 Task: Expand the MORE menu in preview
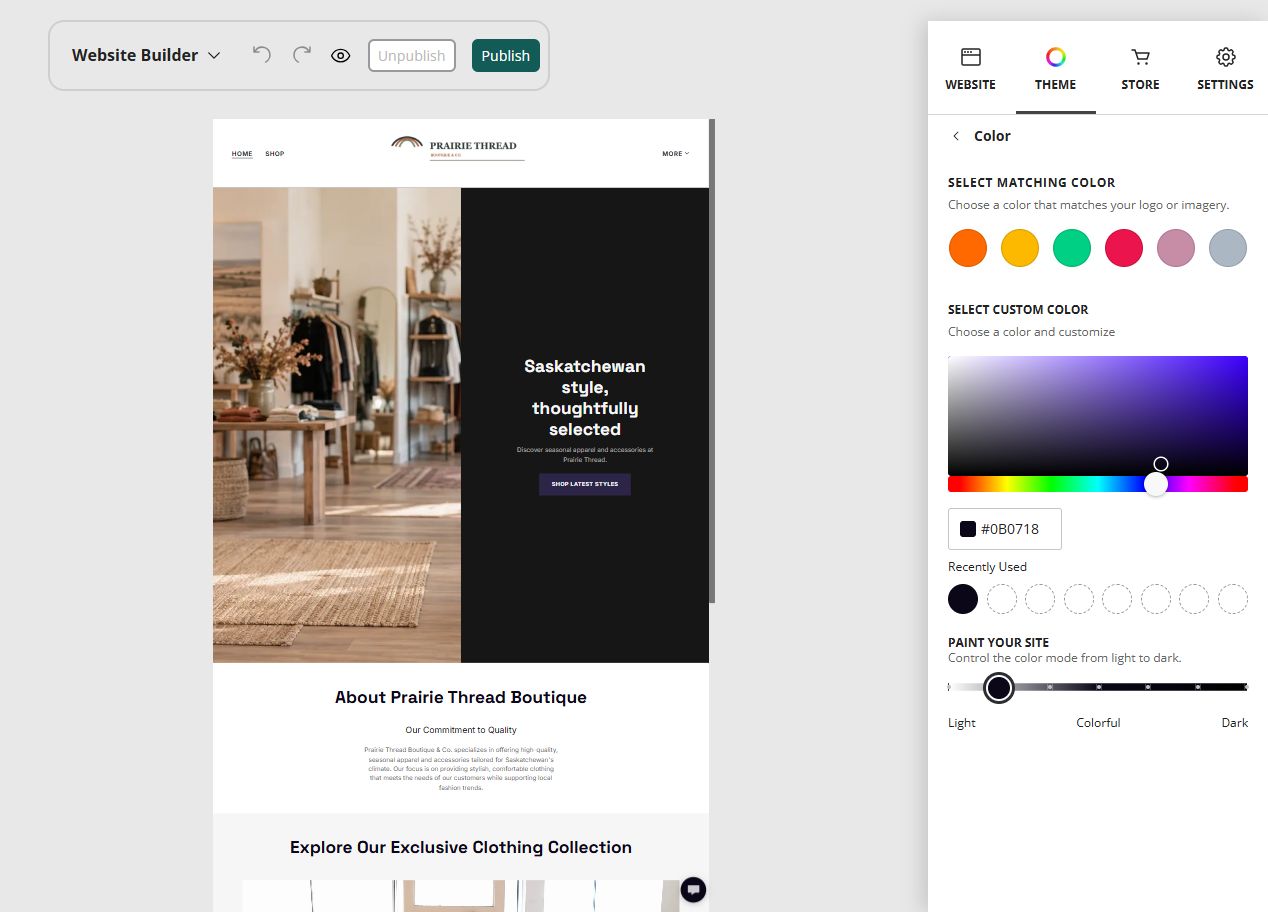point(675,154)
